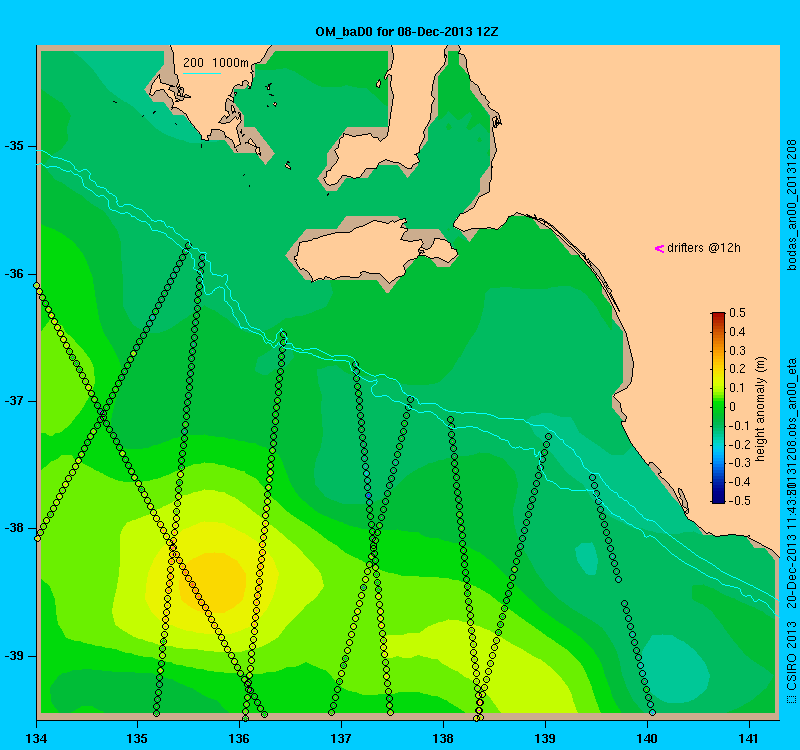Click the positive 0.5 colorbar tick label
Viewport: 800px width, 750px height.
click(x=737, y=313)
